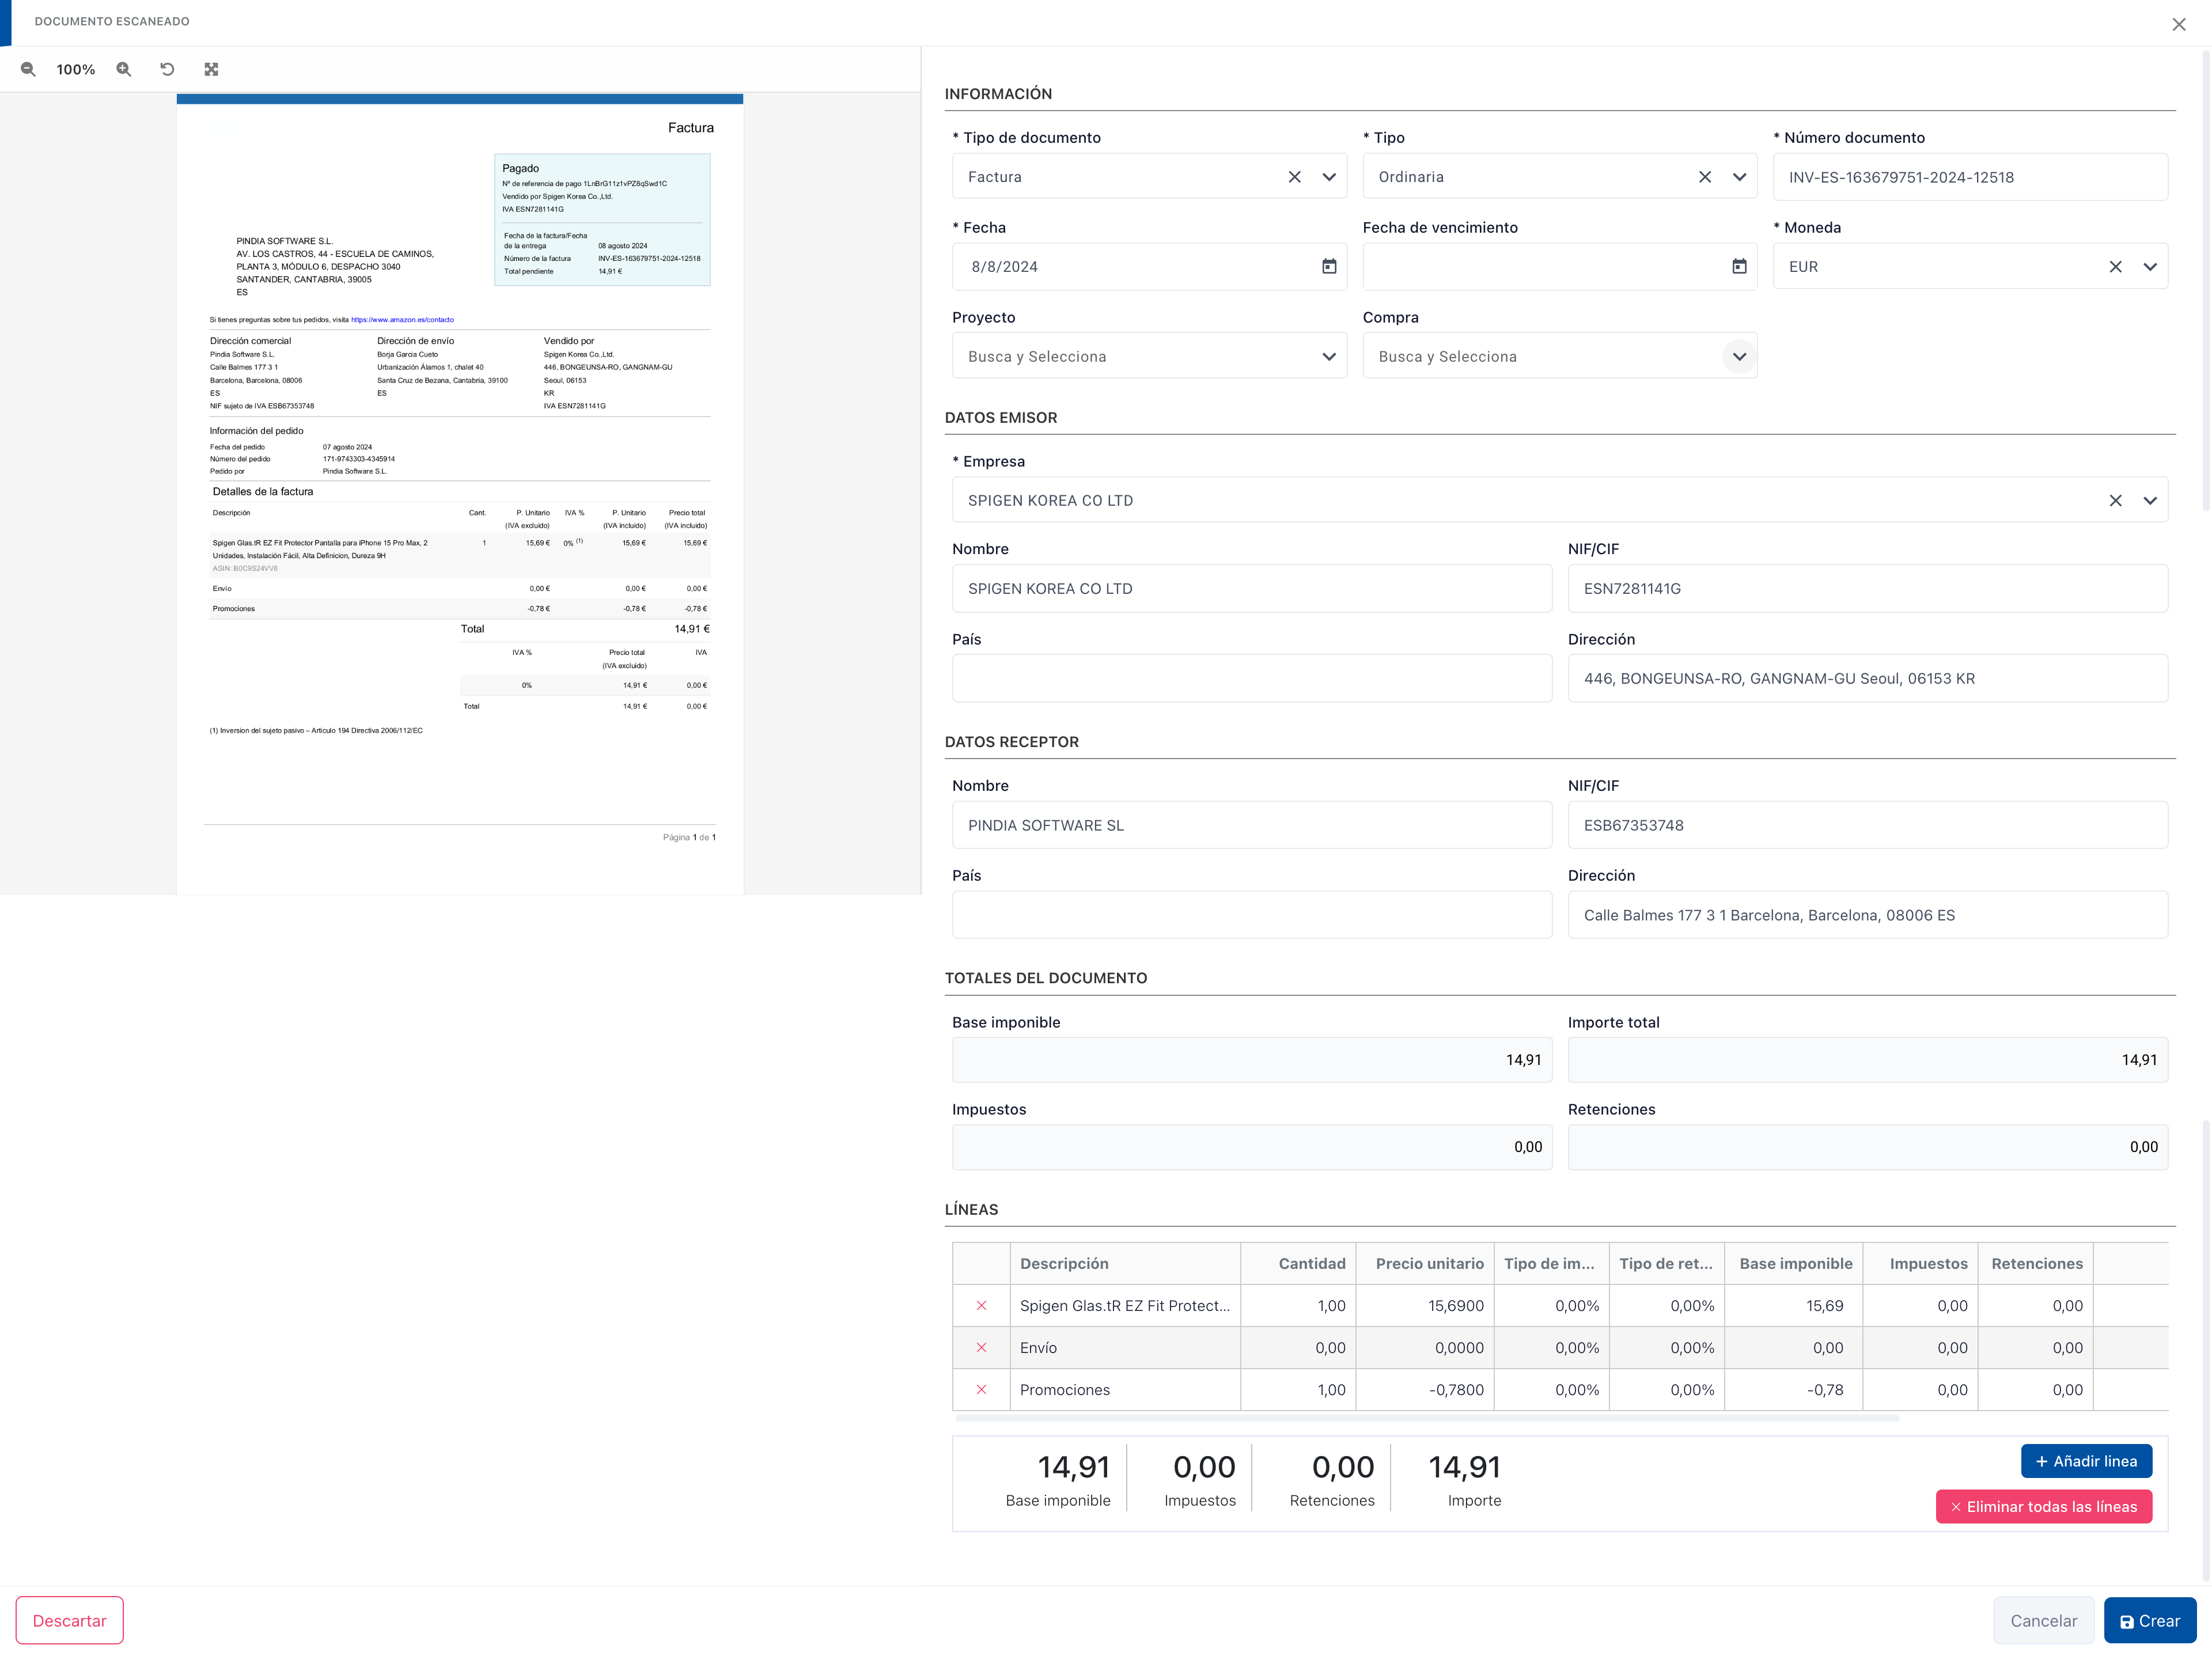The width and height of the screenshot is (2212, 1660).
Task: Click the lines table horizontal scrollbar
Action: click(x=1427, y=1418)
